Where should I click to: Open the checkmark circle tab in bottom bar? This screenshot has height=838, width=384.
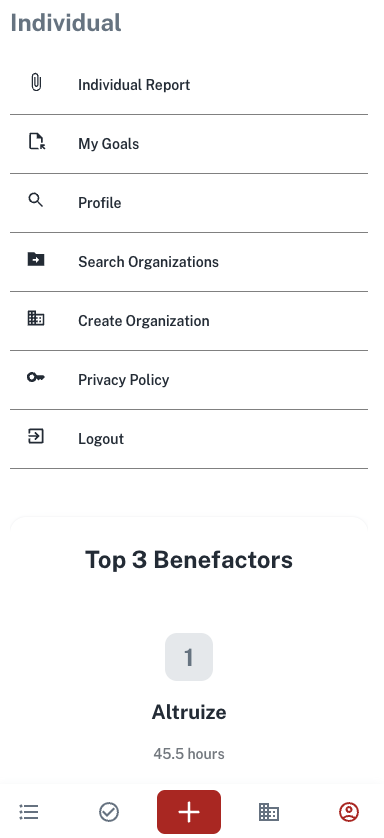(109, 812)
